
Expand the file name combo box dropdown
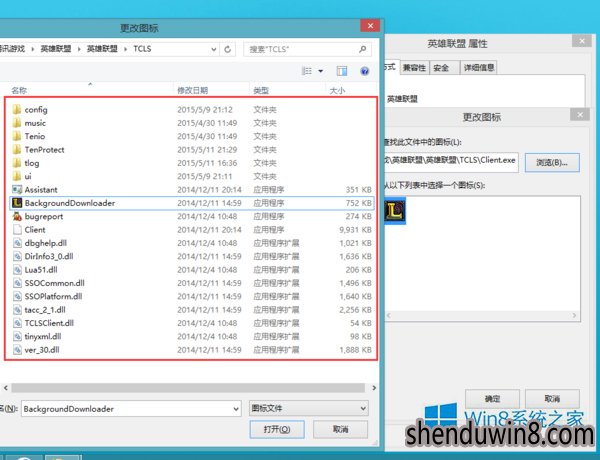pos(236,409)
